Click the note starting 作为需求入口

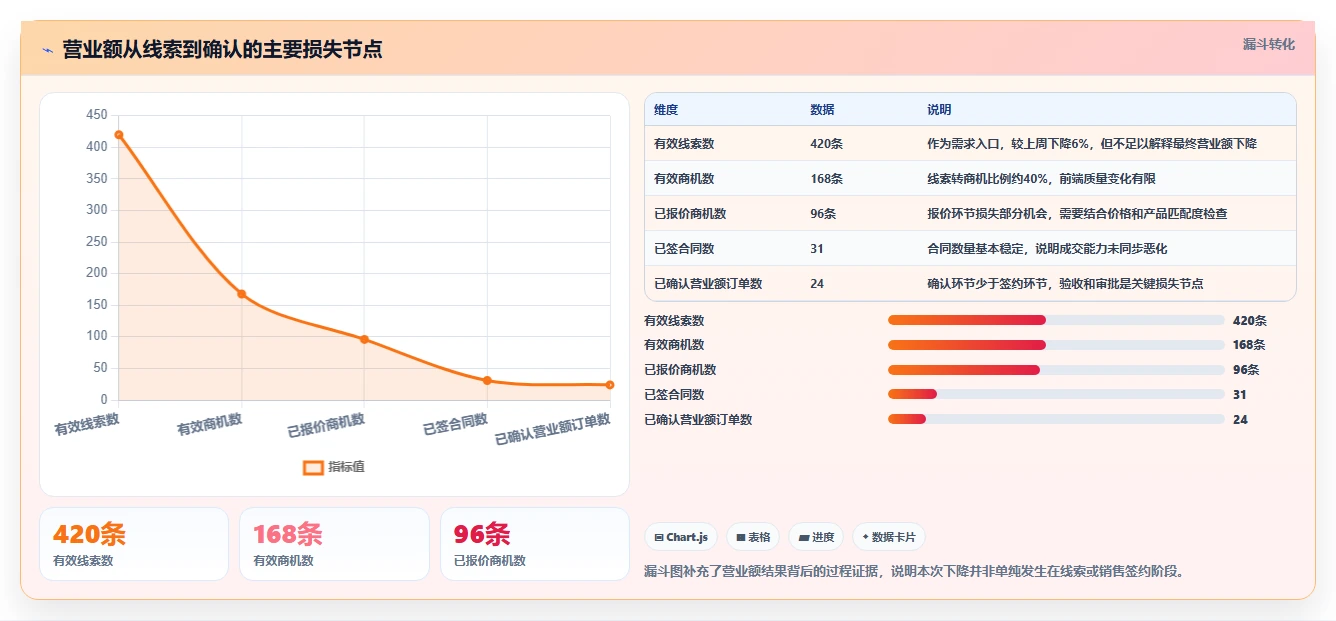(x=1092, y=144)
